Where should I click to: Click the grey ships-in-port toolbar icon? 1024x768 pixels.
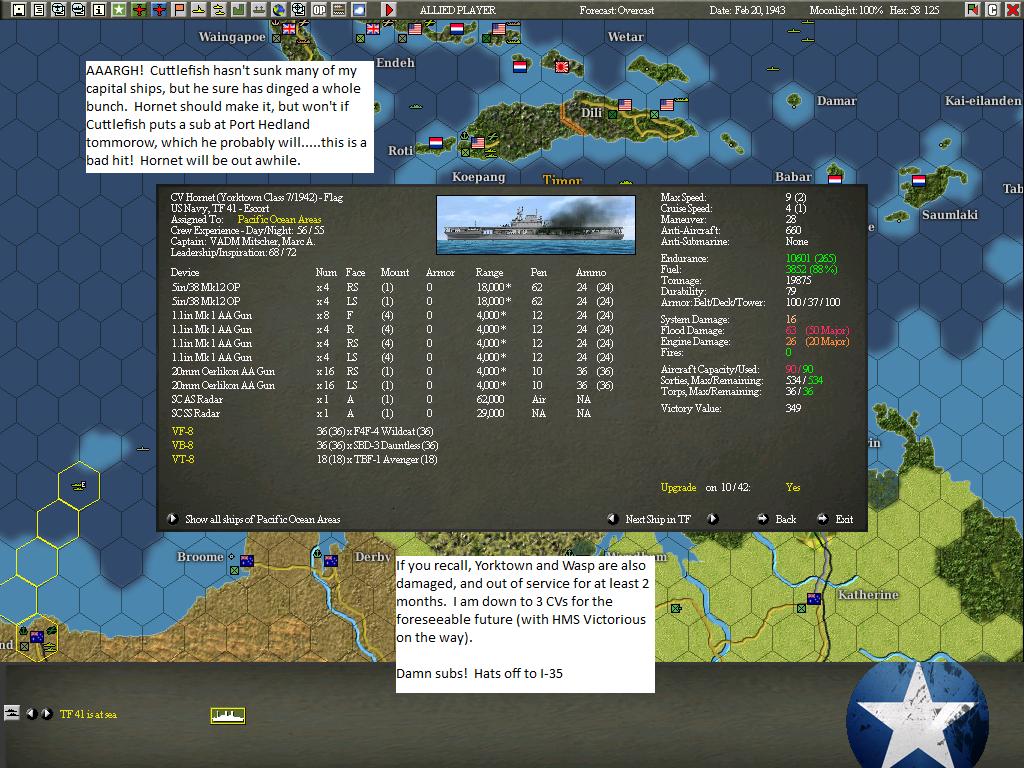(259, 10)
